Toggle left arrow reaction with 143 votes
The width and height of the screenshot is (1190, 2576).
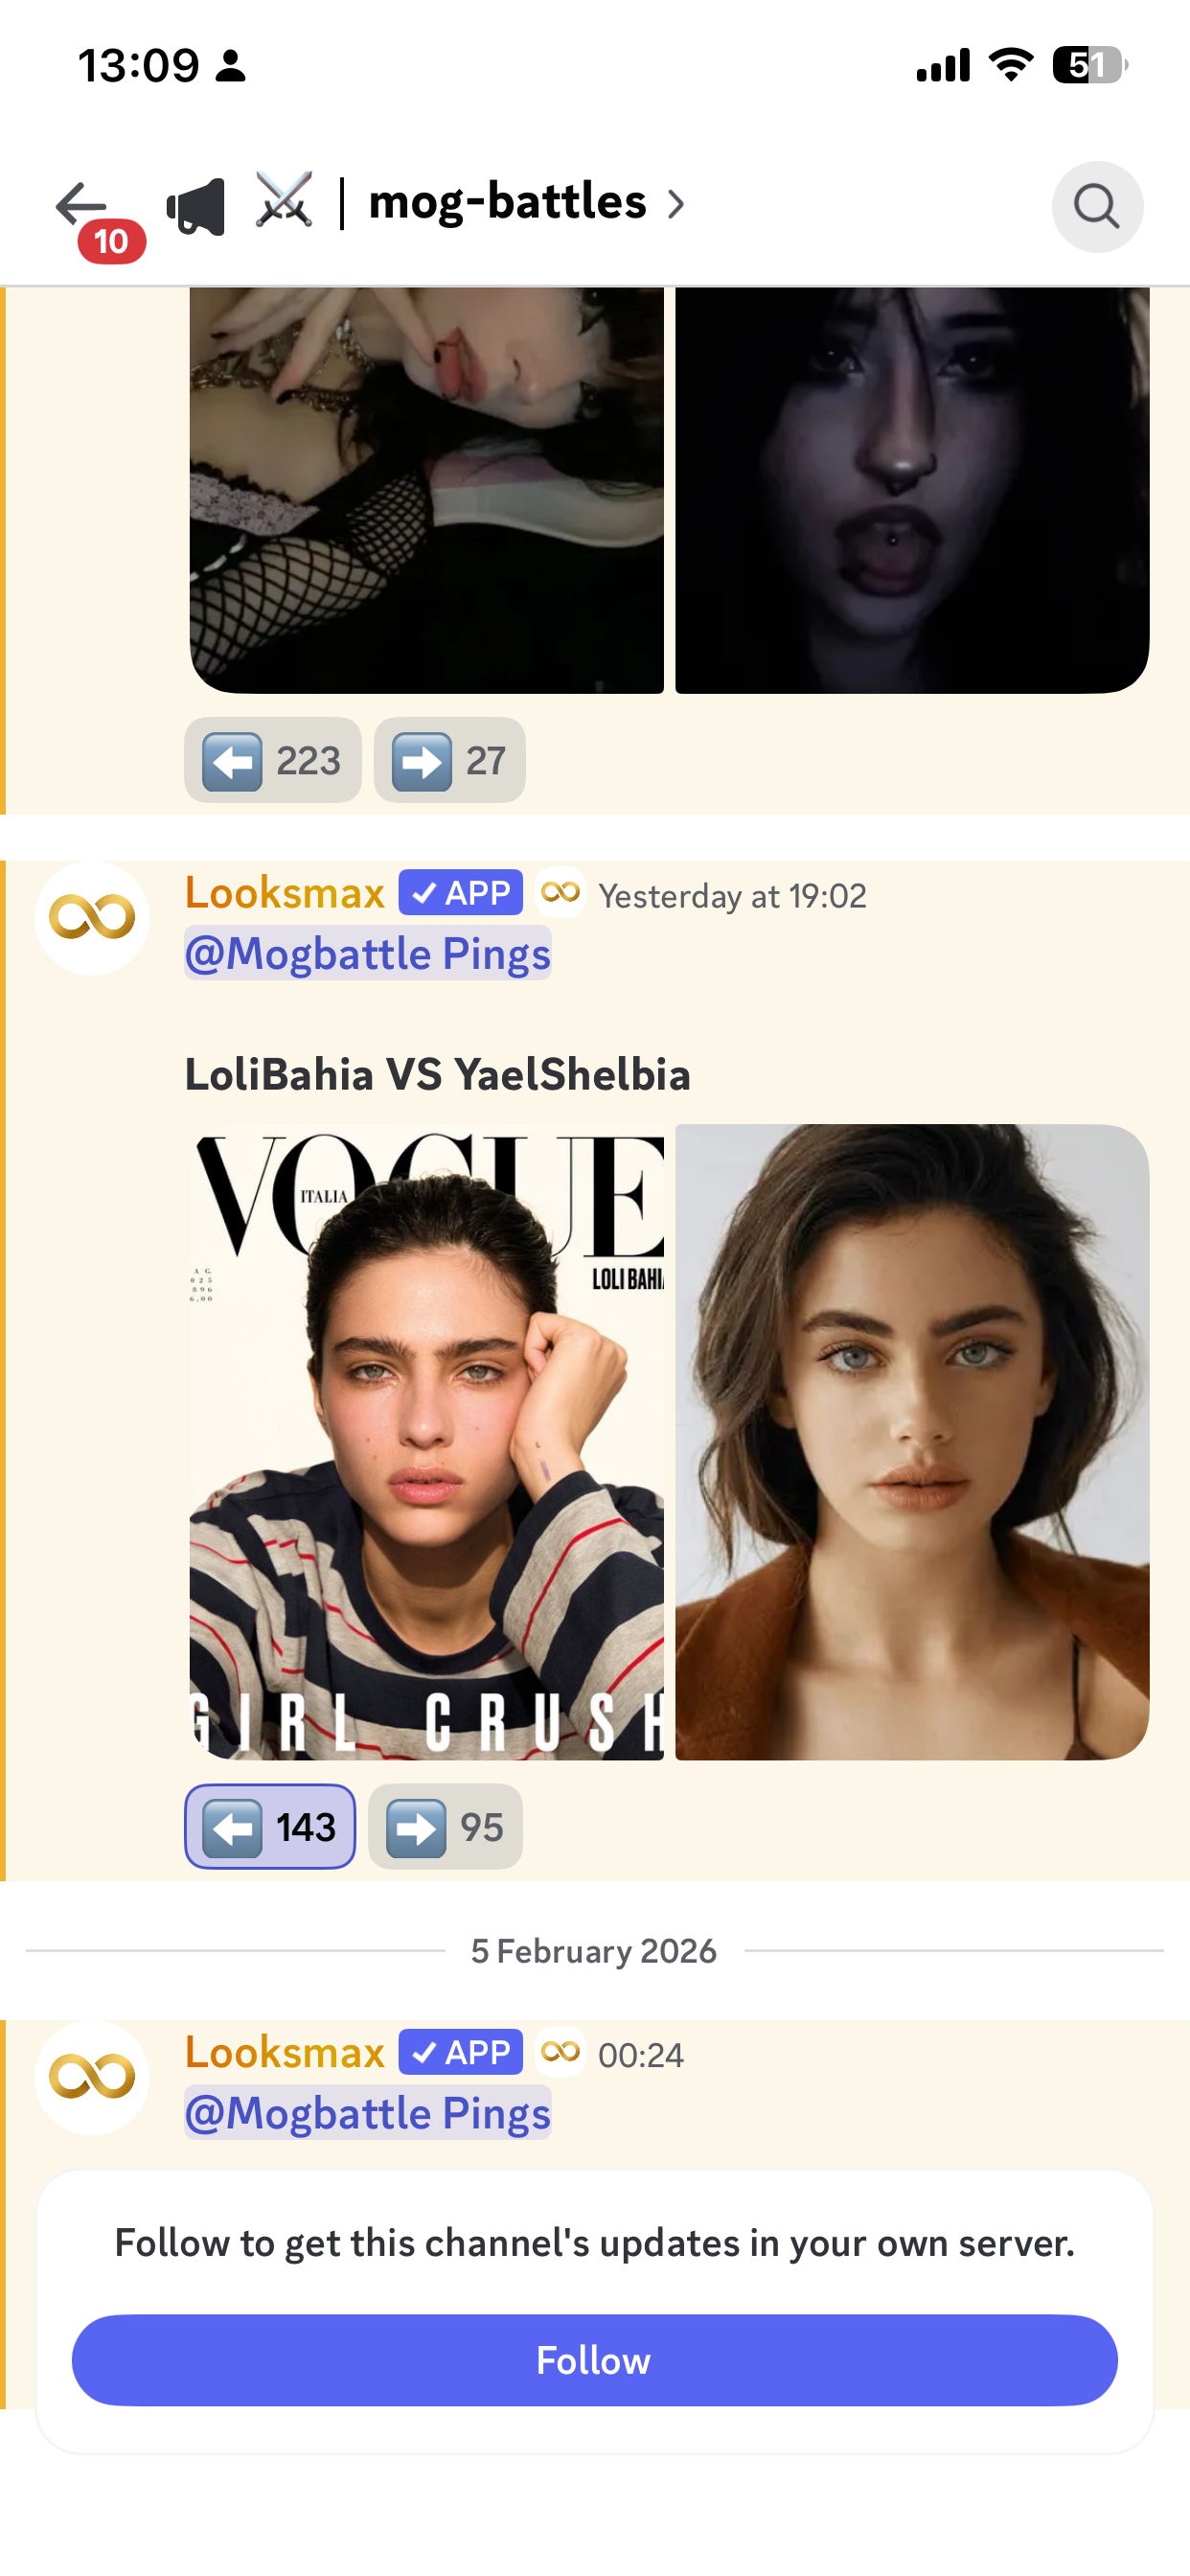tap(270, 1826)
